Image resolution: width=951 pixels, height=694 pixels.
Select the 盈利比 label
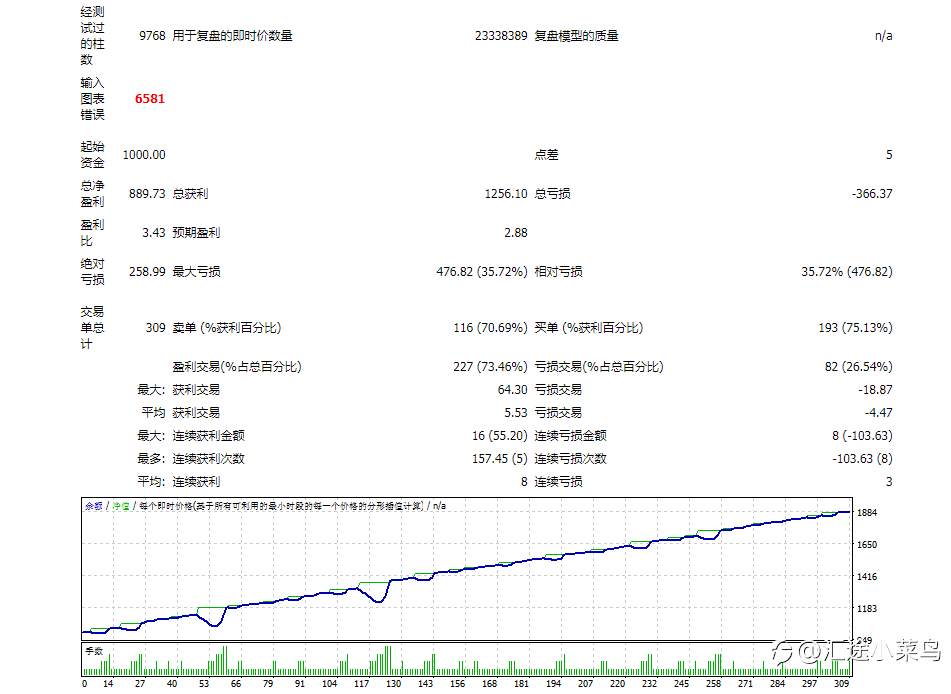click(92, 233)
